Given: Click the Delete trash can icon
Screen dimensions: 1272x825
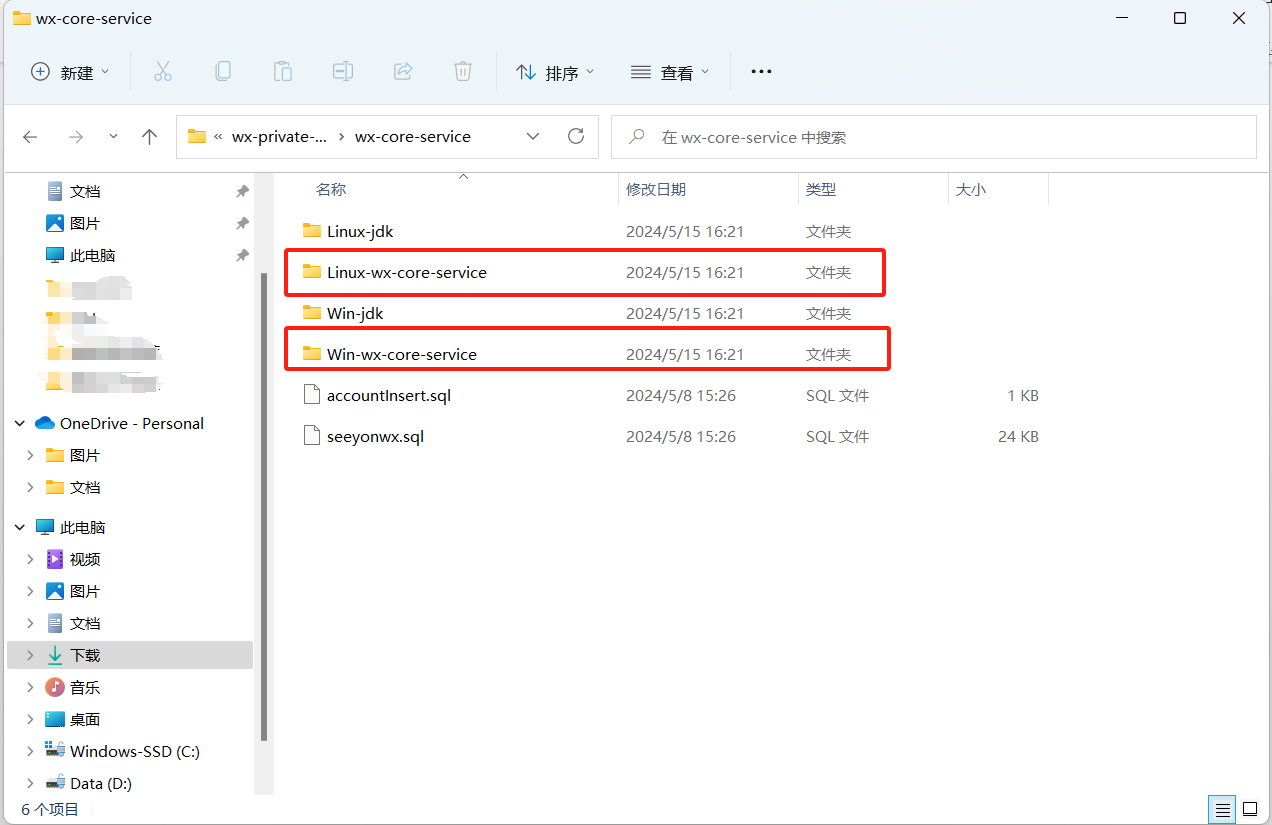Looking at the screenshot, I should point(463,71).
